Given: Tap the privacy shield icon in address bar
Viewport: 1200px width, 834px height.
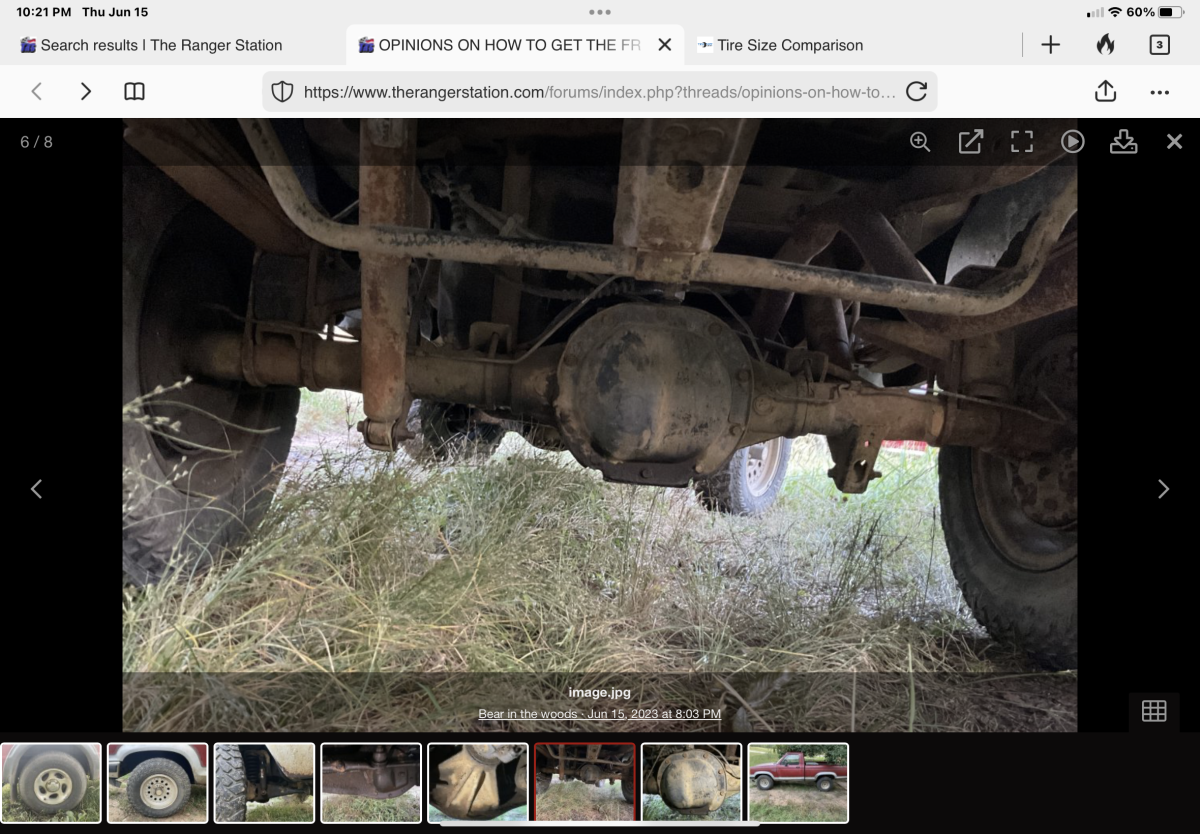Looking at the screenshot, I should (x=283, y=92).
